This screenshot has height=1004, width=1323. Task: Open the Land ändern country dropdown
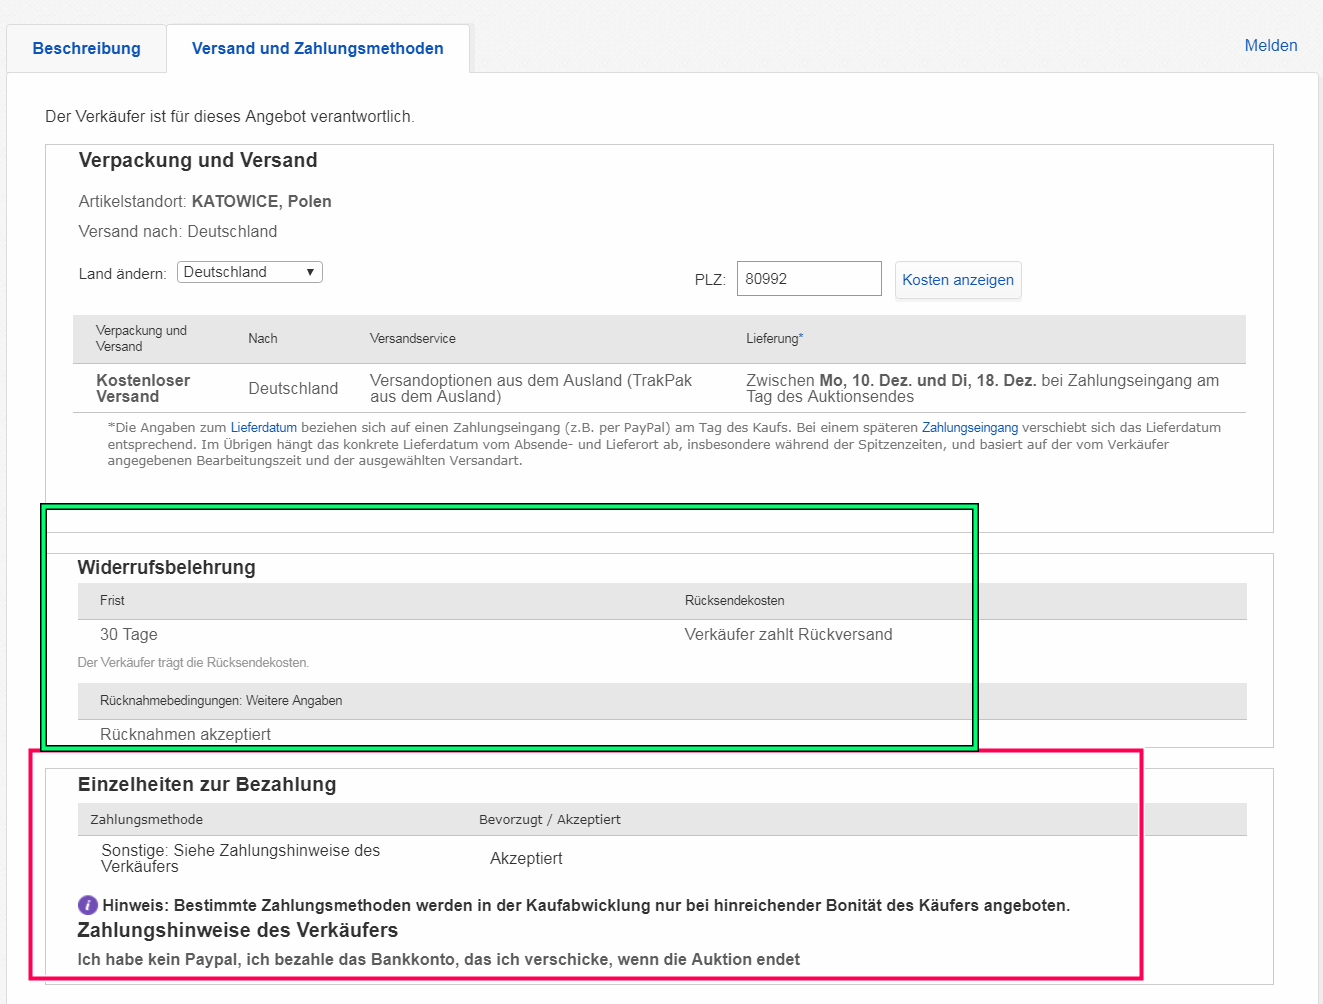(x=250, y=272)
